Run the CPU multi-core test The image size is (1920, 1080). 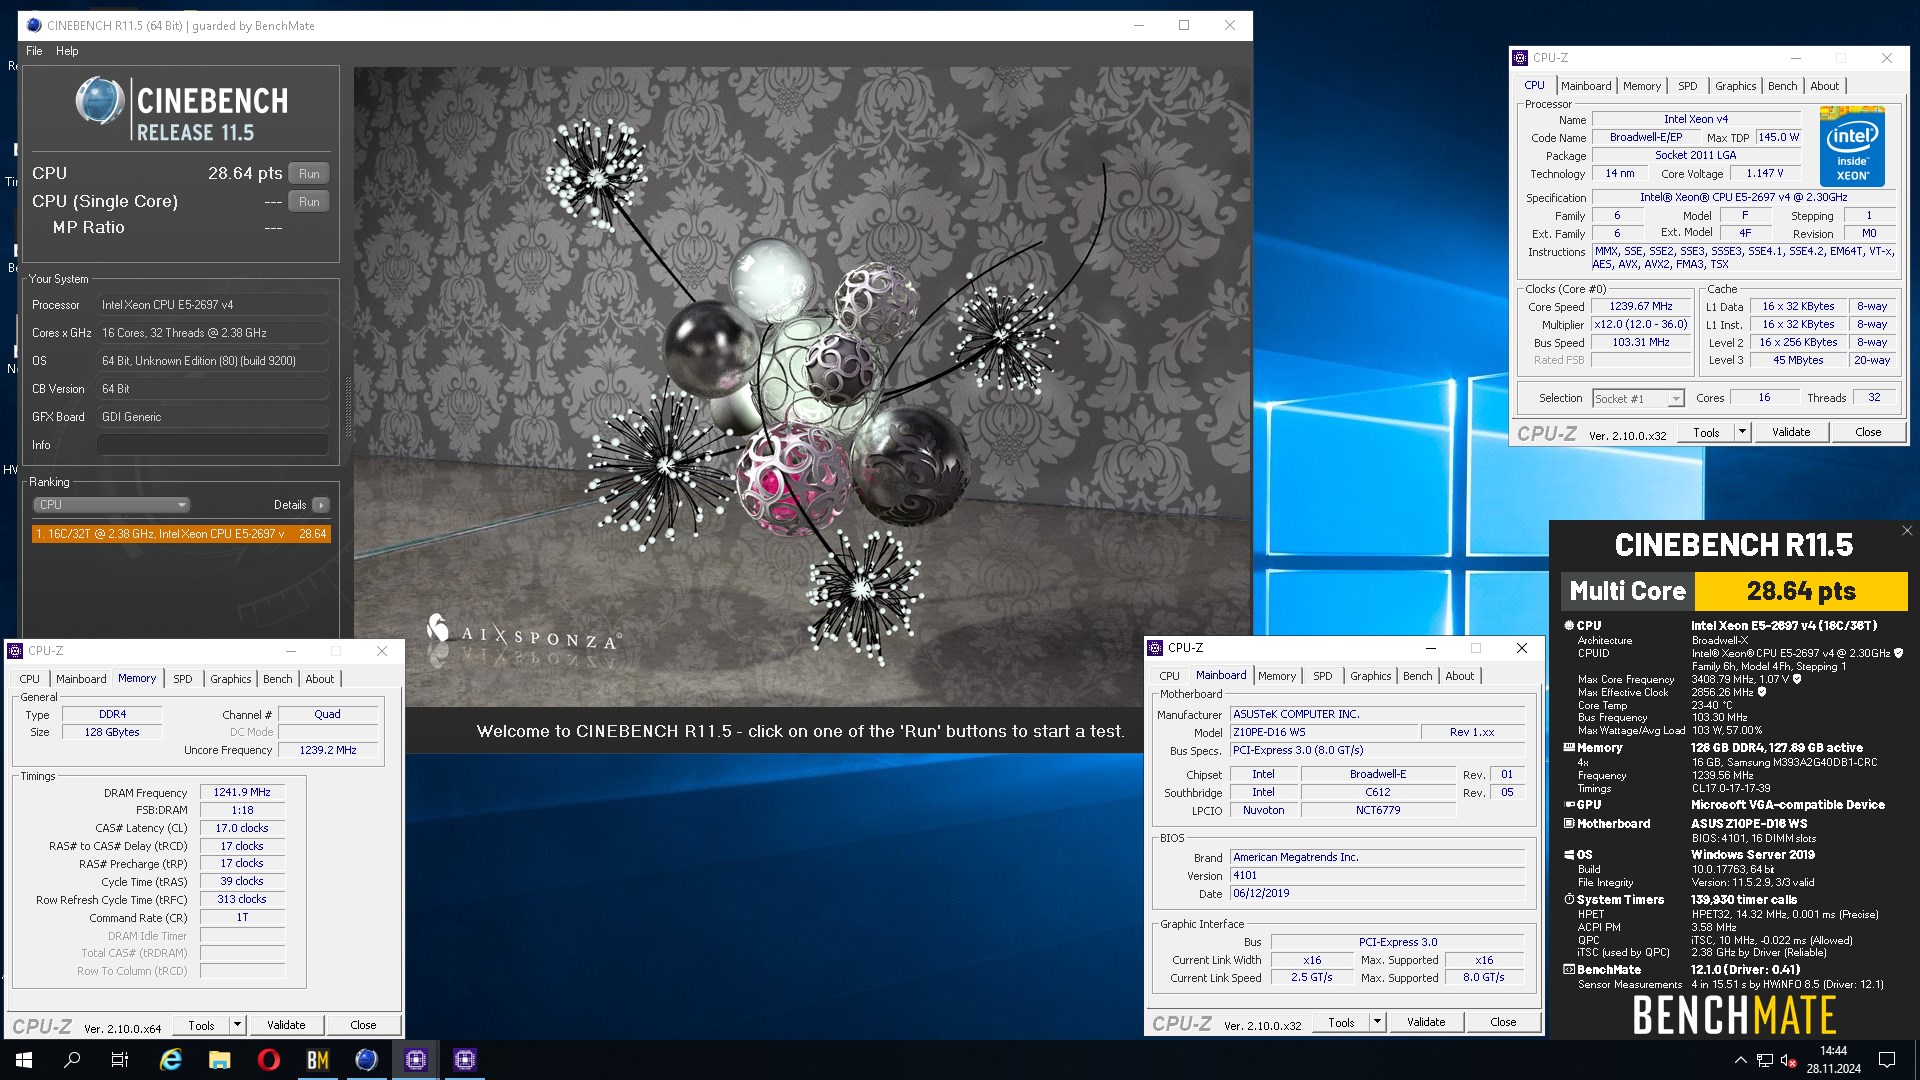309,174
